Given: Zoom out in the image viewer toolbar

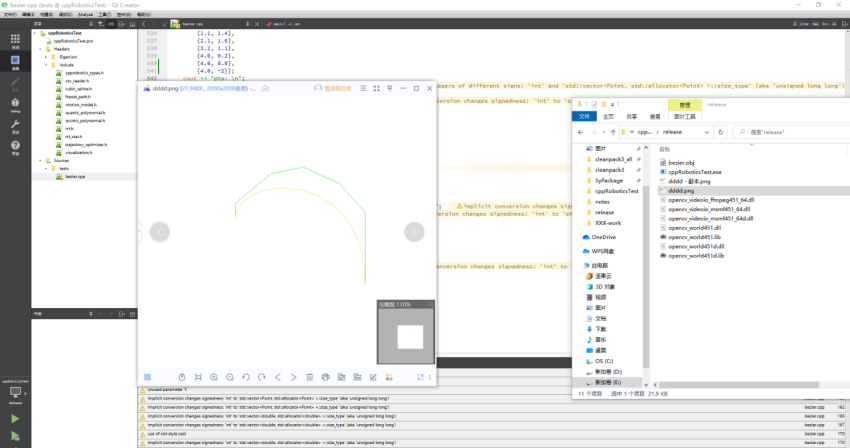Looking at the screenshot, I should coord(230,377).
